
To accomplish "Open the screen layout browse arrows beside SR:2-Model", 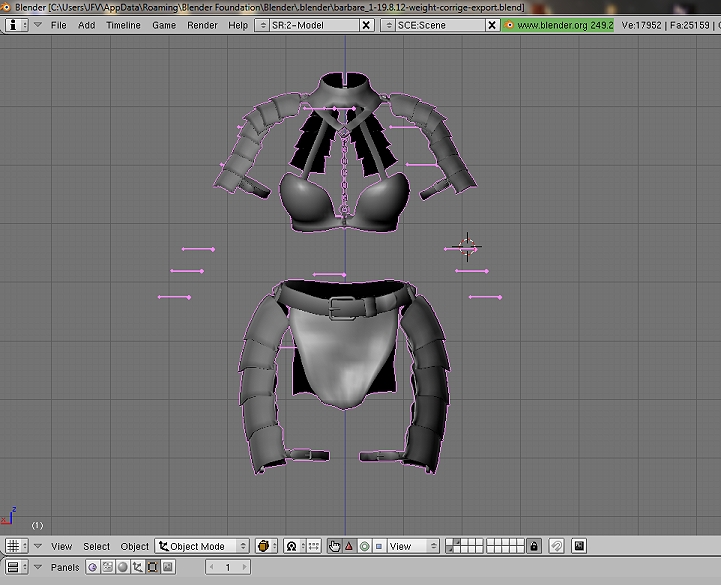I will (263, 25).
